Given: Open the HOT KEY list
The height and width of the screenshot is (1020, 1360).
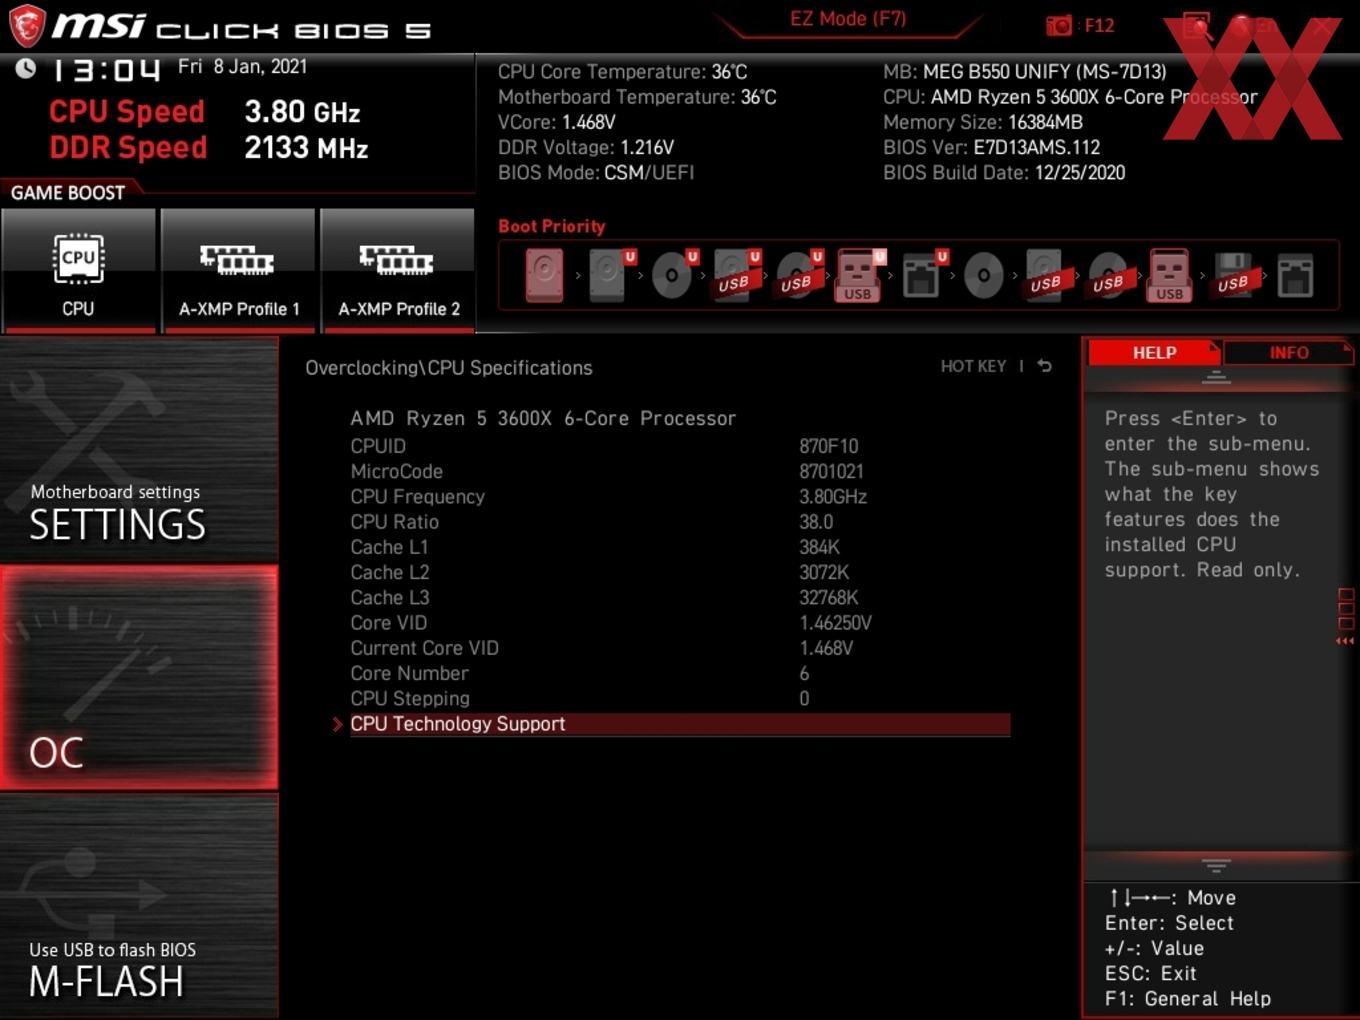Looking at the screenshot, I should [x=973, y=366].
